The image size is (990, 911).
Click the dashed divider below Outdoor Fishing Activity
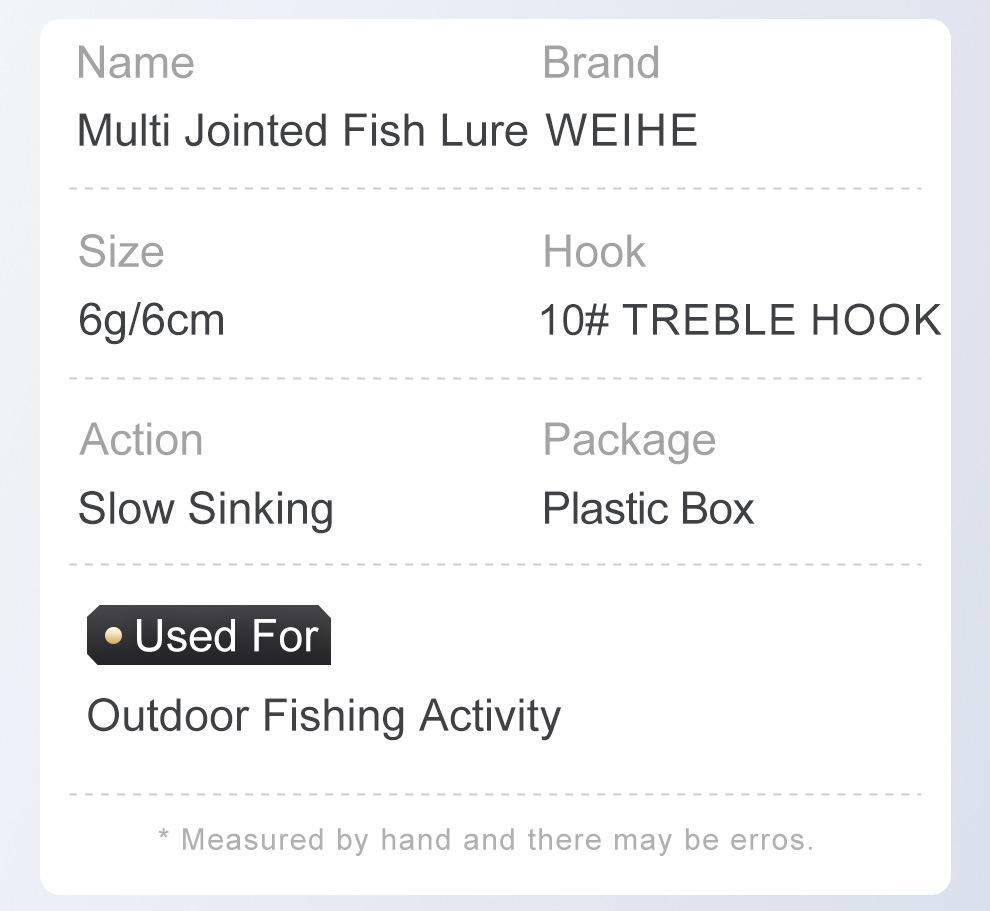(x=495, y=795)
